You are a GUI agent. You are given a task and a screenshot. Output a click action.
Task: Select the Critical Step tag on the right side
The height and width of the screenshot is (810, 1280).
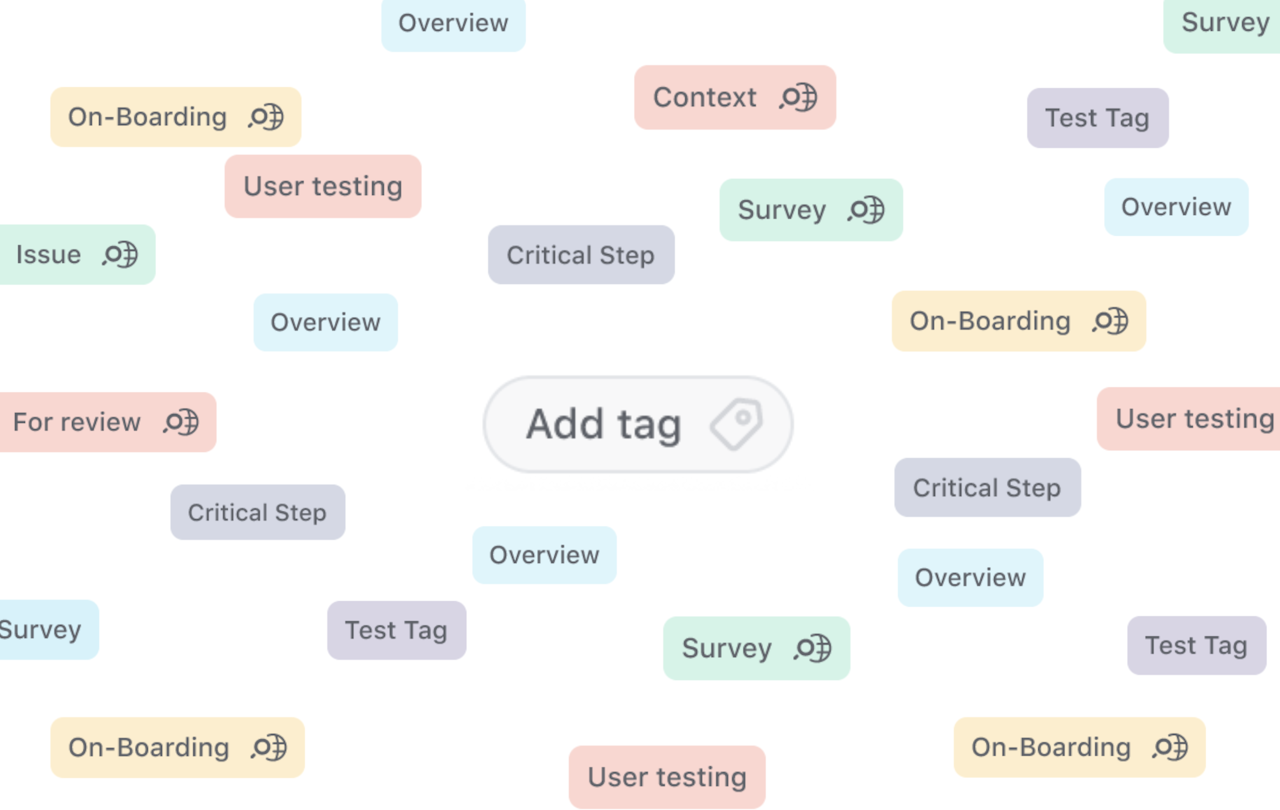(987, 488)
